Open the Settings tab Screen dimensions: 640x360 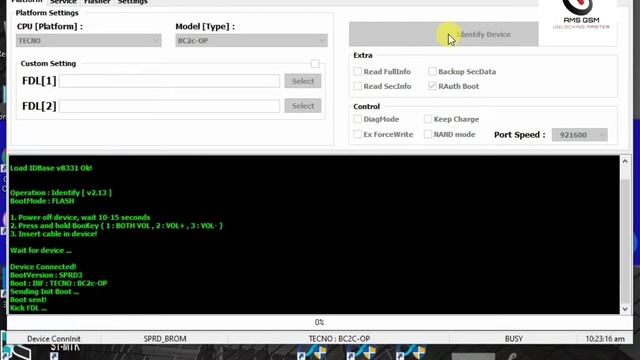pos(132,2)
